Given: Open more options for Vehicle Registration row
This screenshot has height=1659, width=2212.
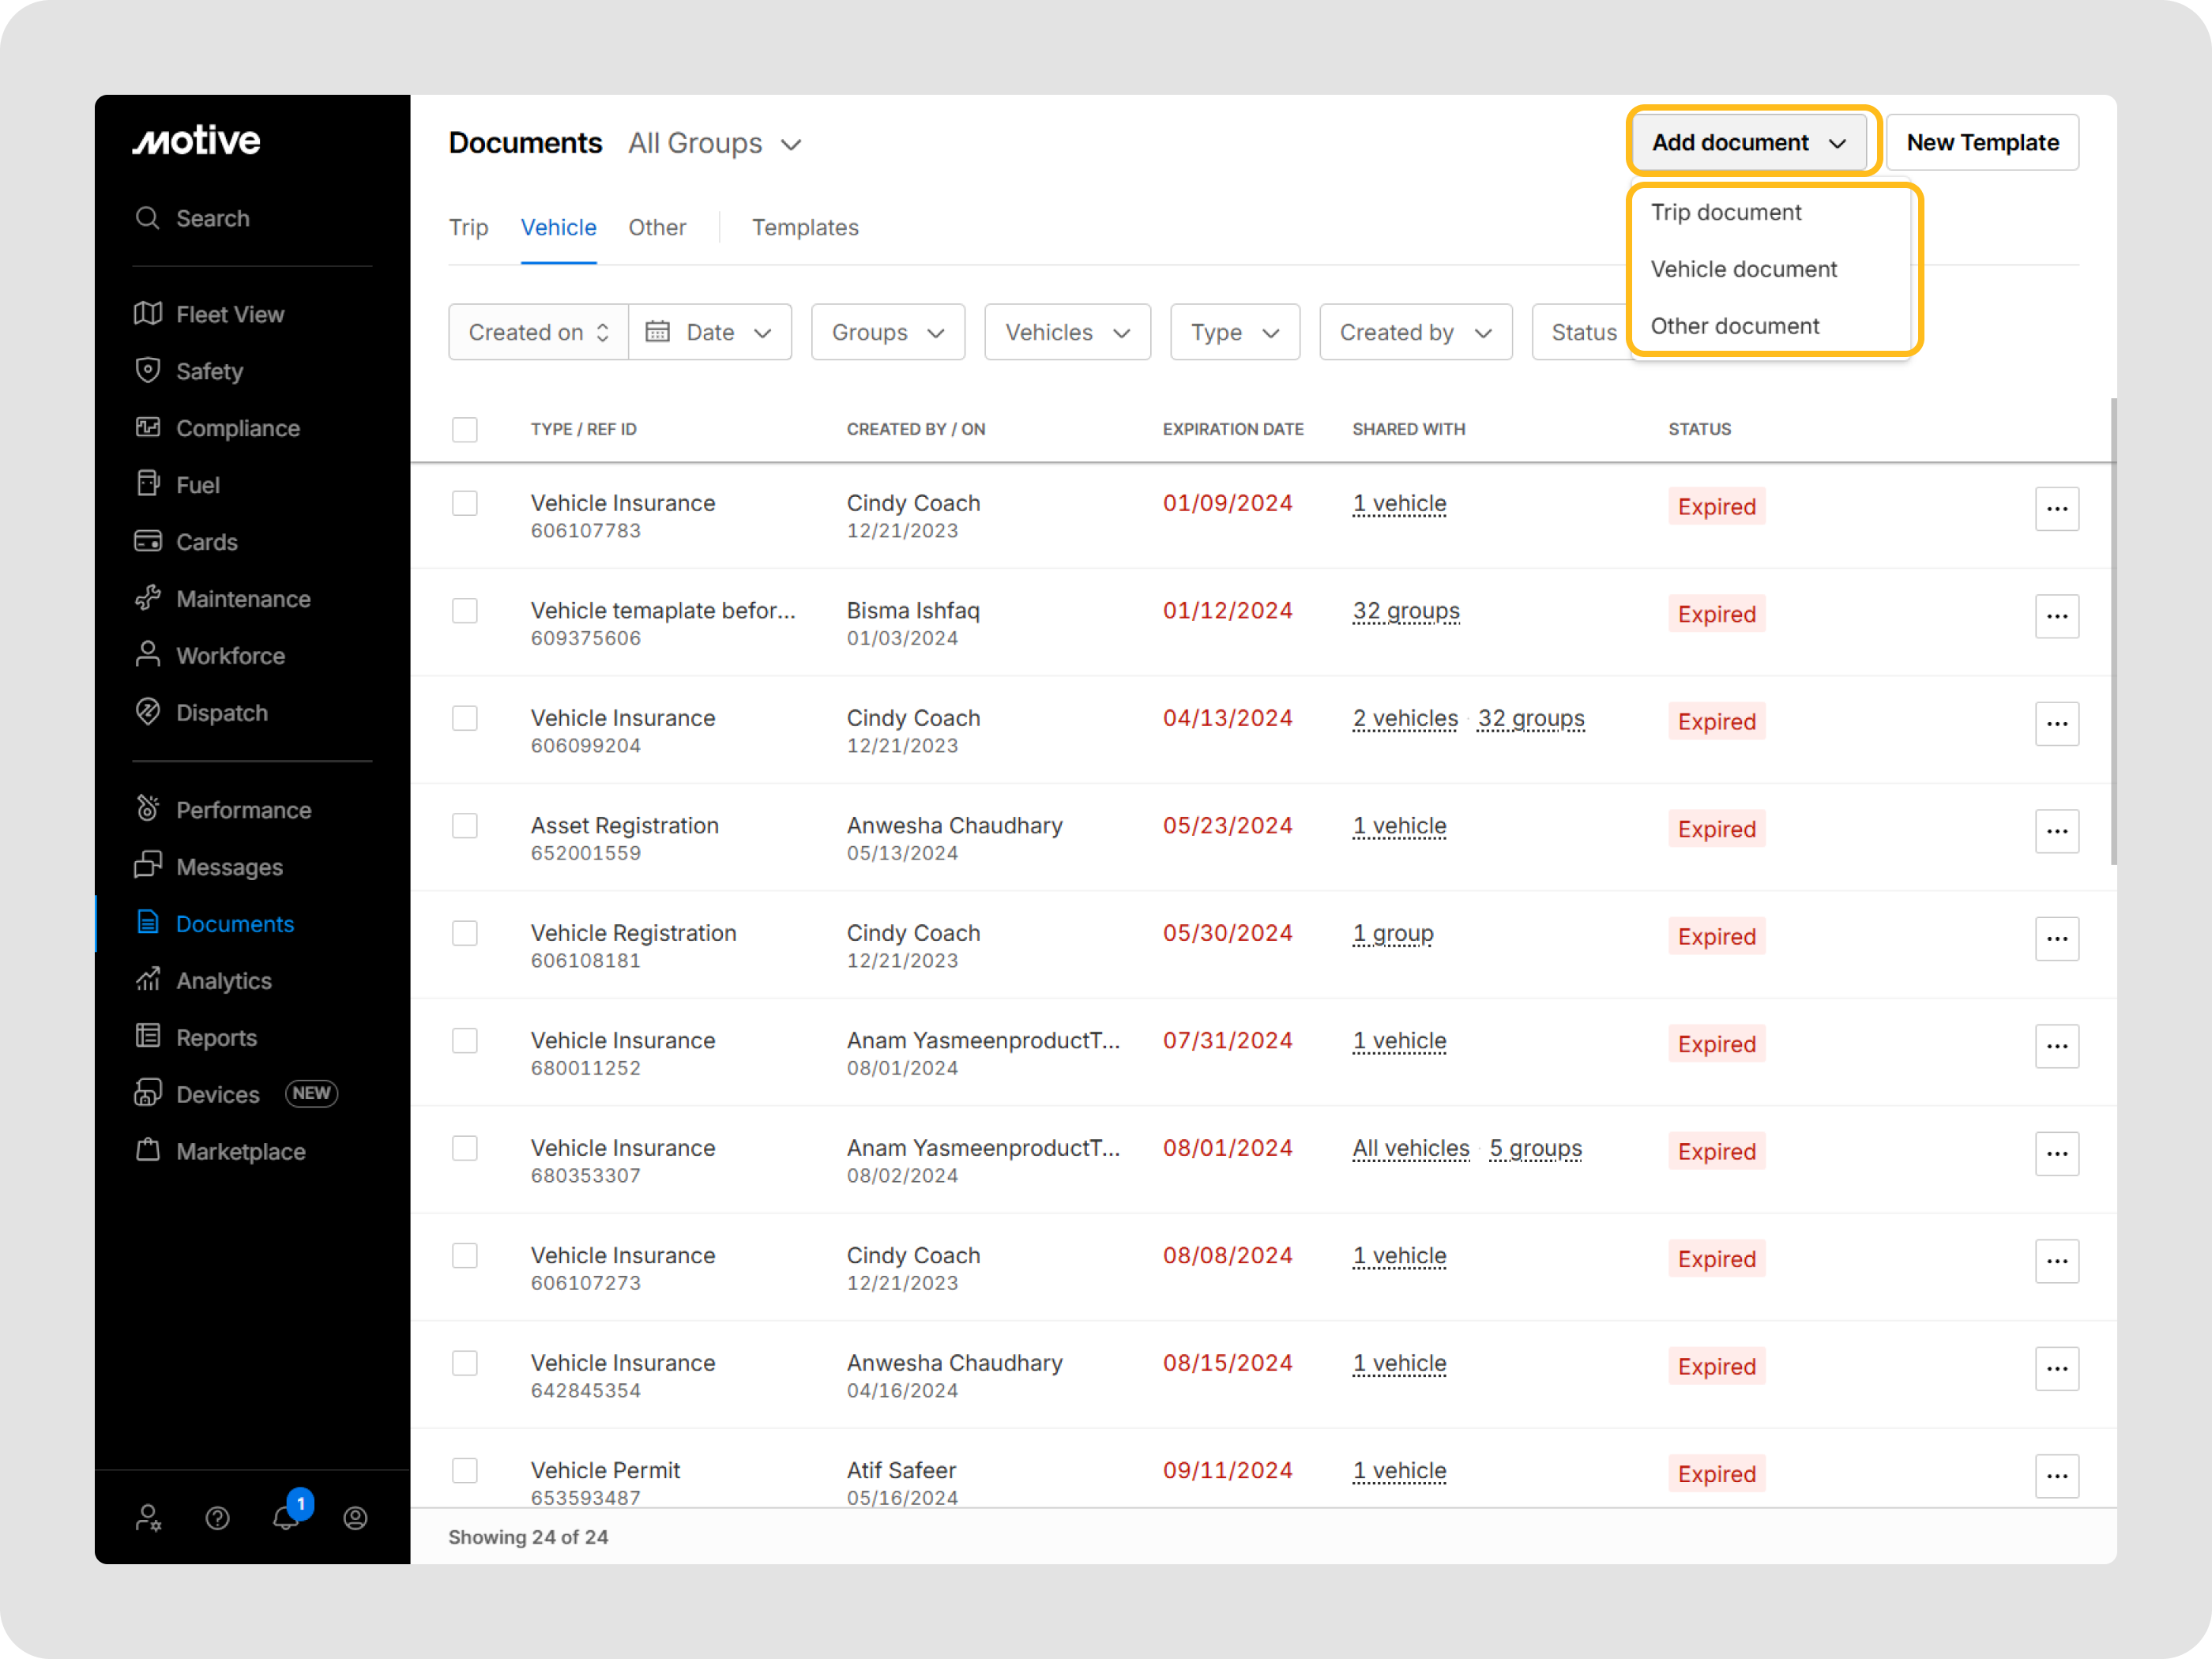Looking at the screenshot, I should 2056,938.
